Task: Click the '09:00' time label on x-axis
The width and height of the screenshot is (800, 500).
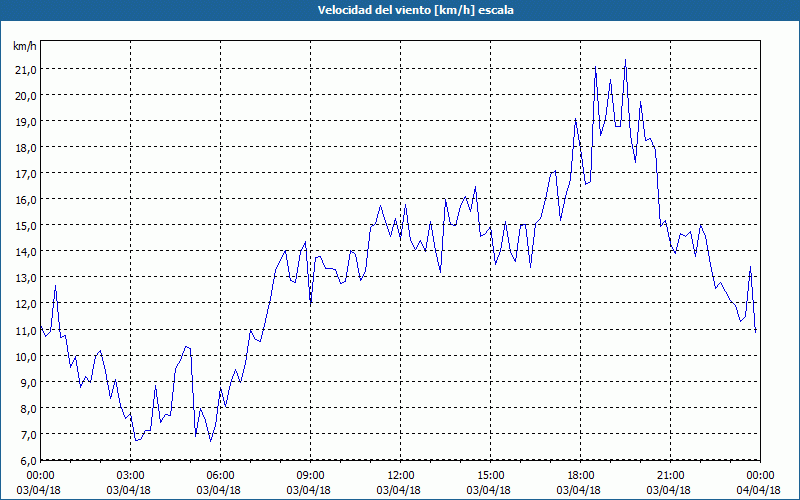Action: (x=310, y=476)
